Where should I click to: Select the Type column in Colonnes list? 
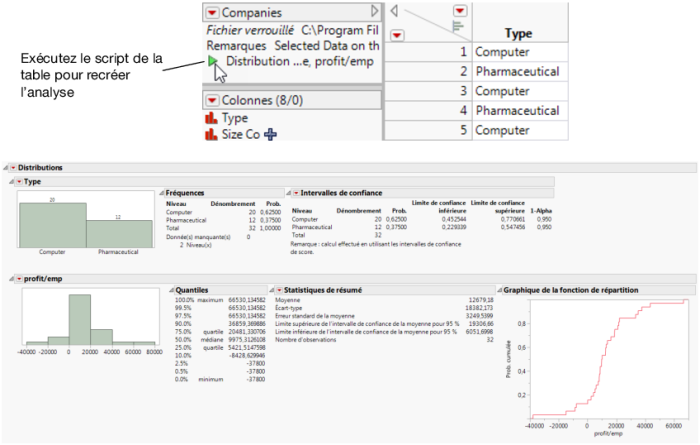(x=234, y=118)
